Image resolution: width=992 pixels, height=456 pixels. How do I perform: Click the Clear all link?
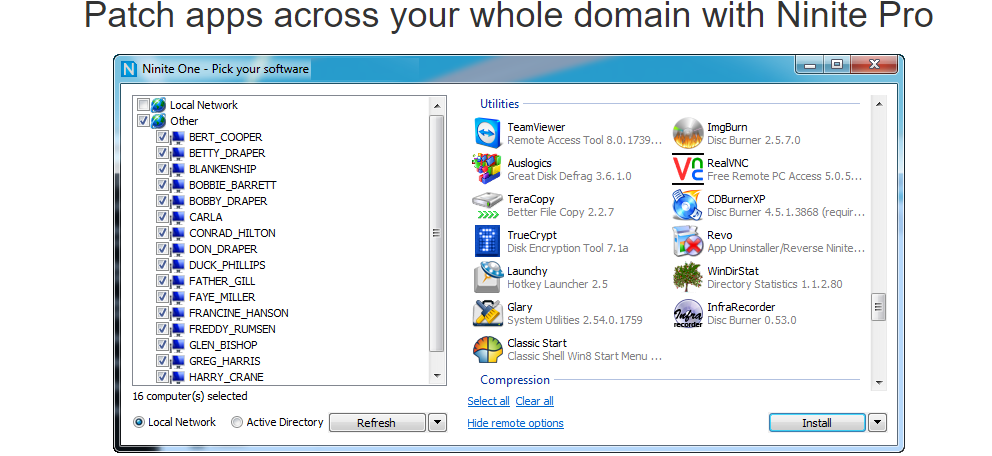point(535,401)
